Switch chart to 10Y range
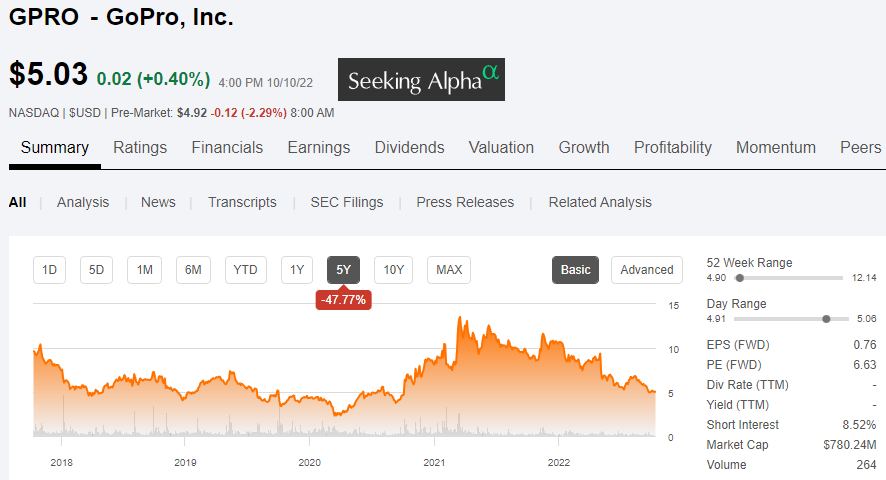 tap(393, 270)
